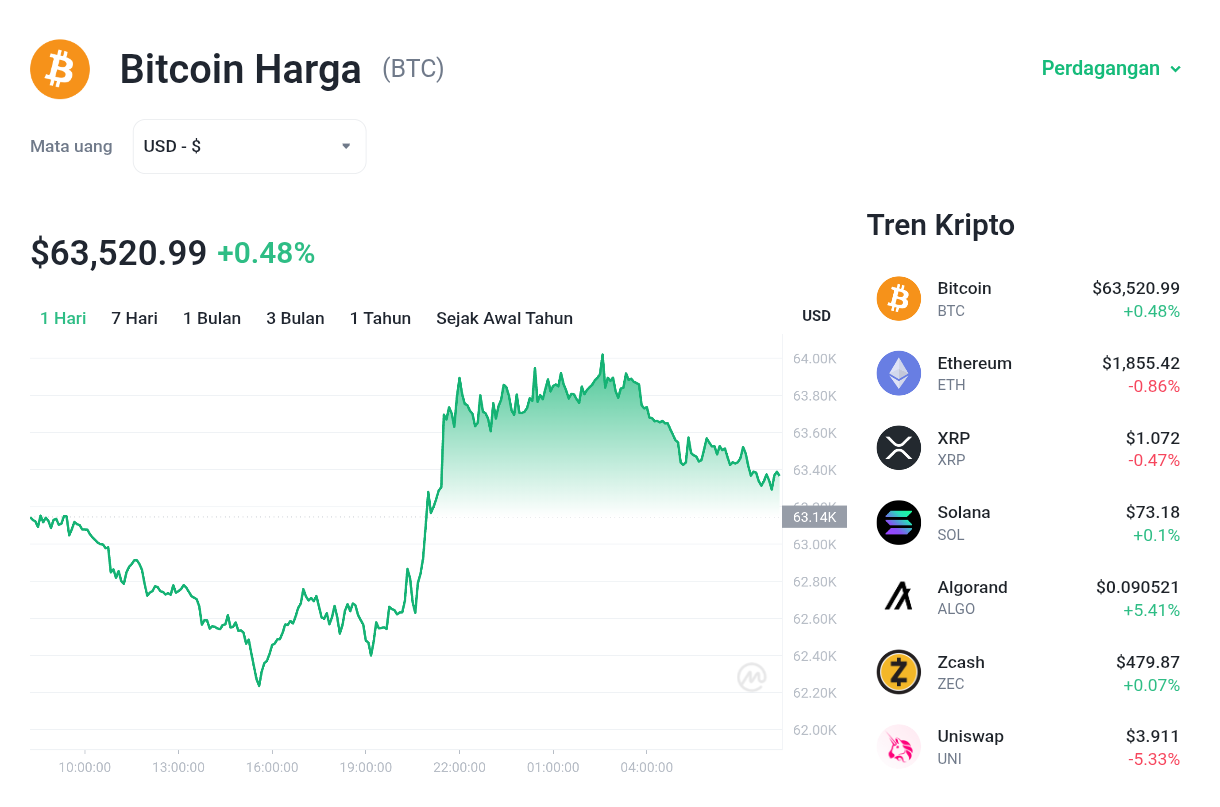Screen dimensions: 1220x807
Task: Click the CoinMarketCap watermark on chart
Action: pyautogui.click(x=752, y=677)
